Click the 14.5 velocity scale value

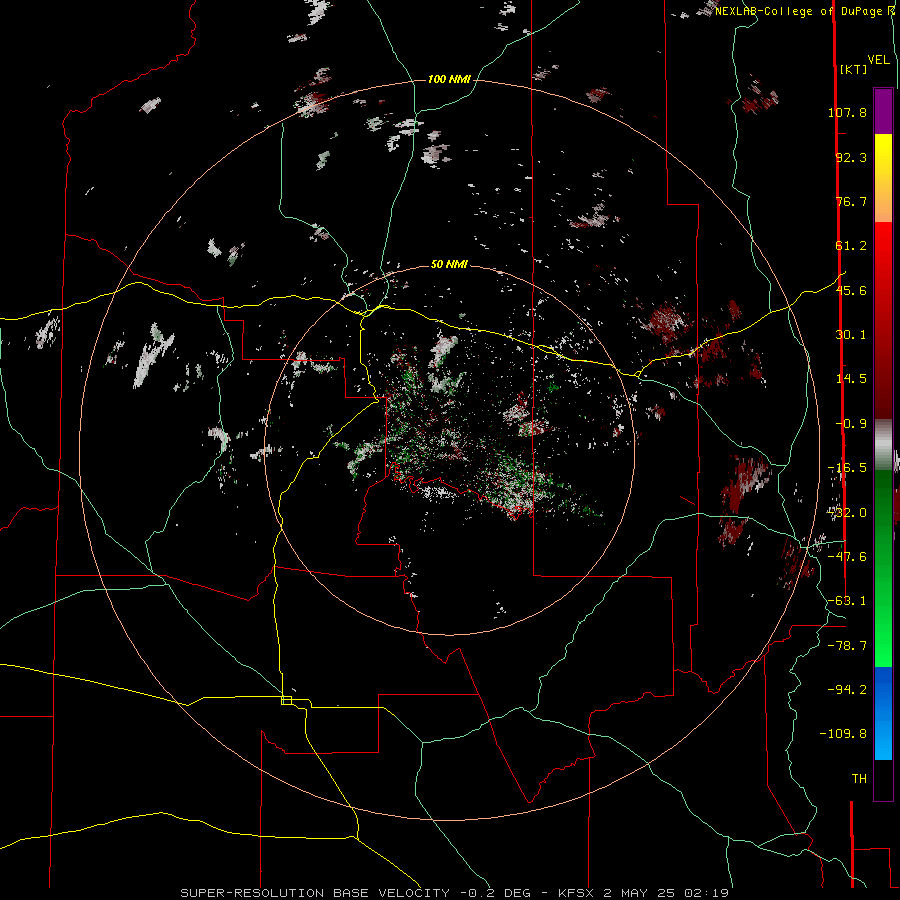[x=851, y=379]
